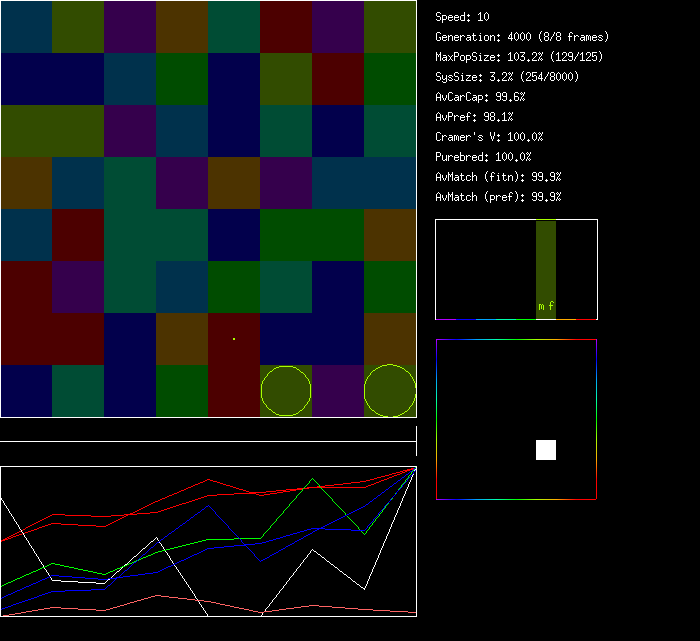The image size is (700, 641).
Task: Click the SysSize statistic line
Action: point(504,77)
